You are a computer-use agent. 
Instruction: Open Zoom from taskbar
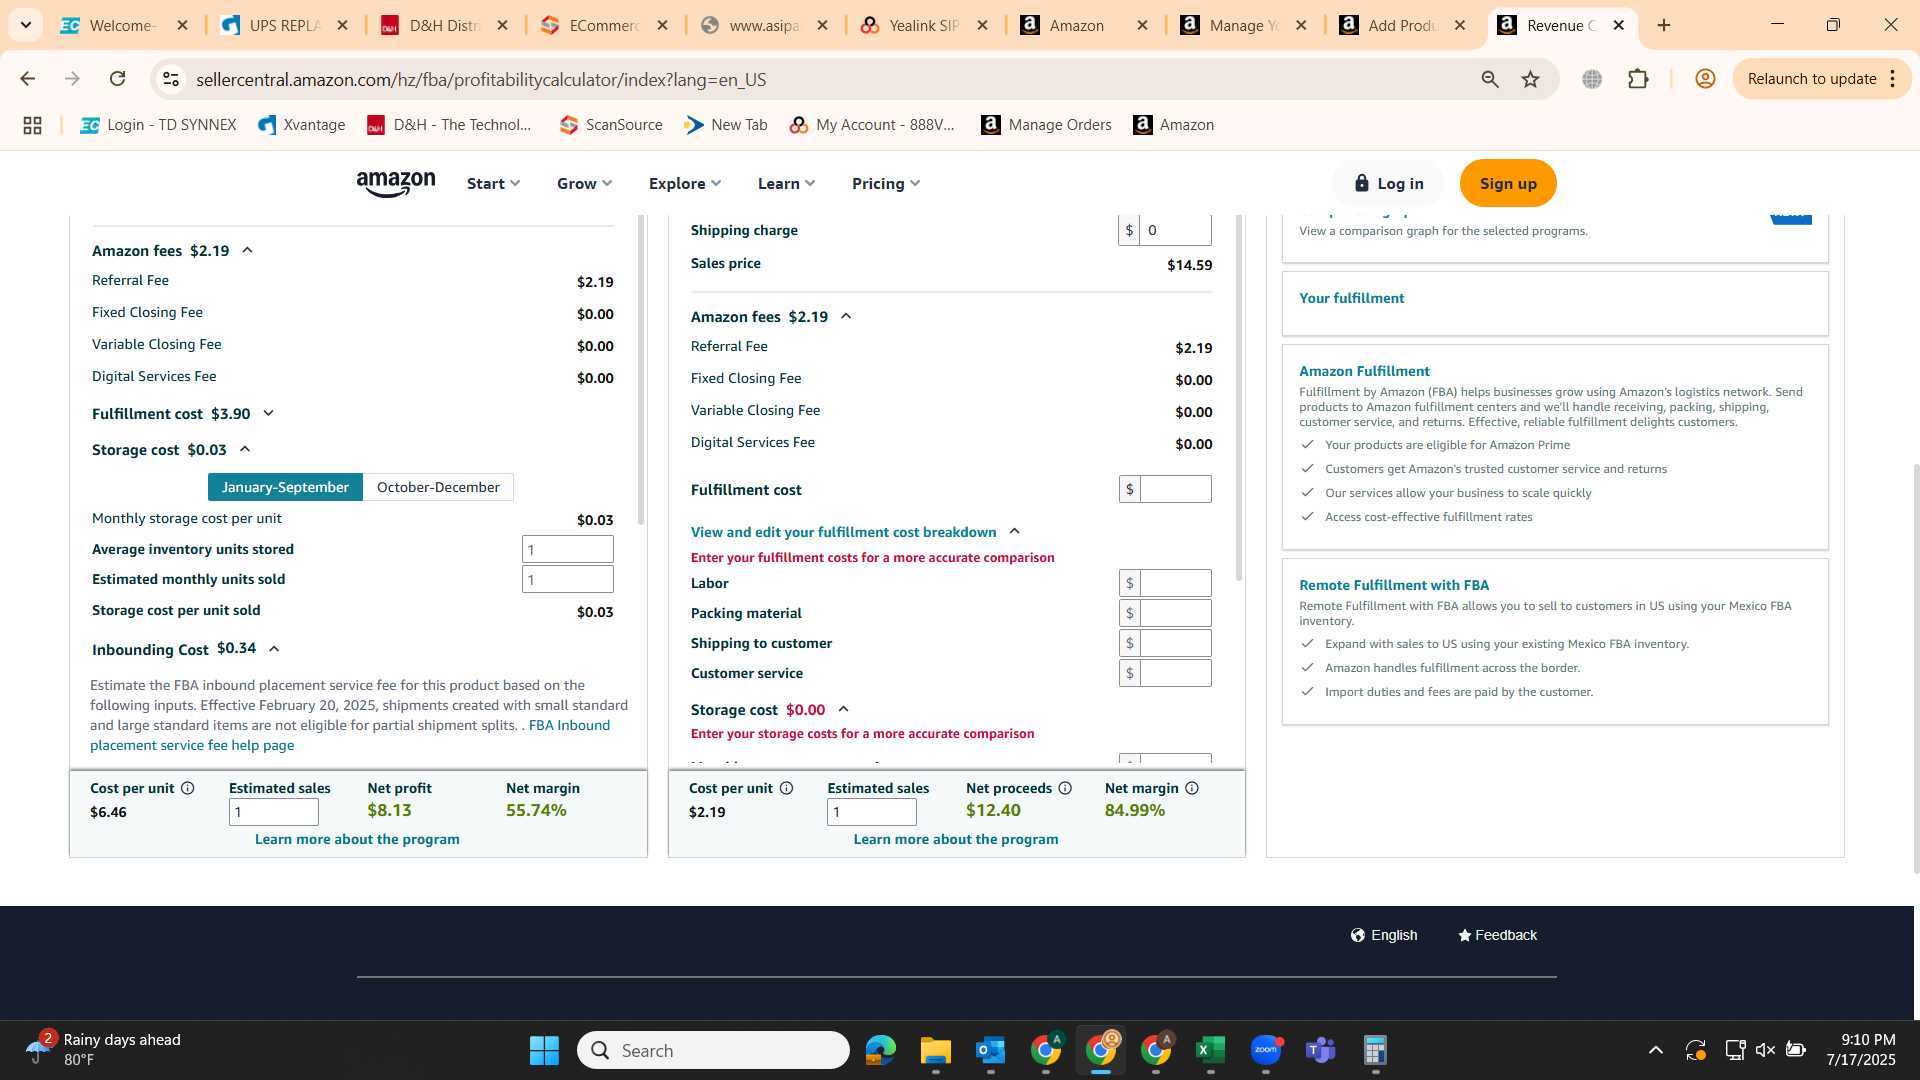[1266, 1050]
